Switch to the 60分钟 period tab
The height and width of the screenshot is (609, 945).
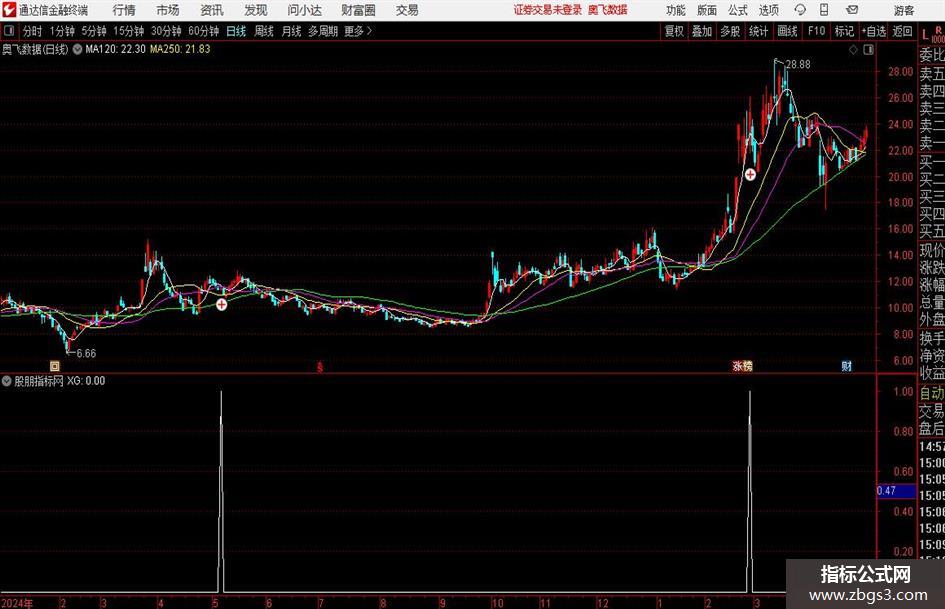click(204, 31)
